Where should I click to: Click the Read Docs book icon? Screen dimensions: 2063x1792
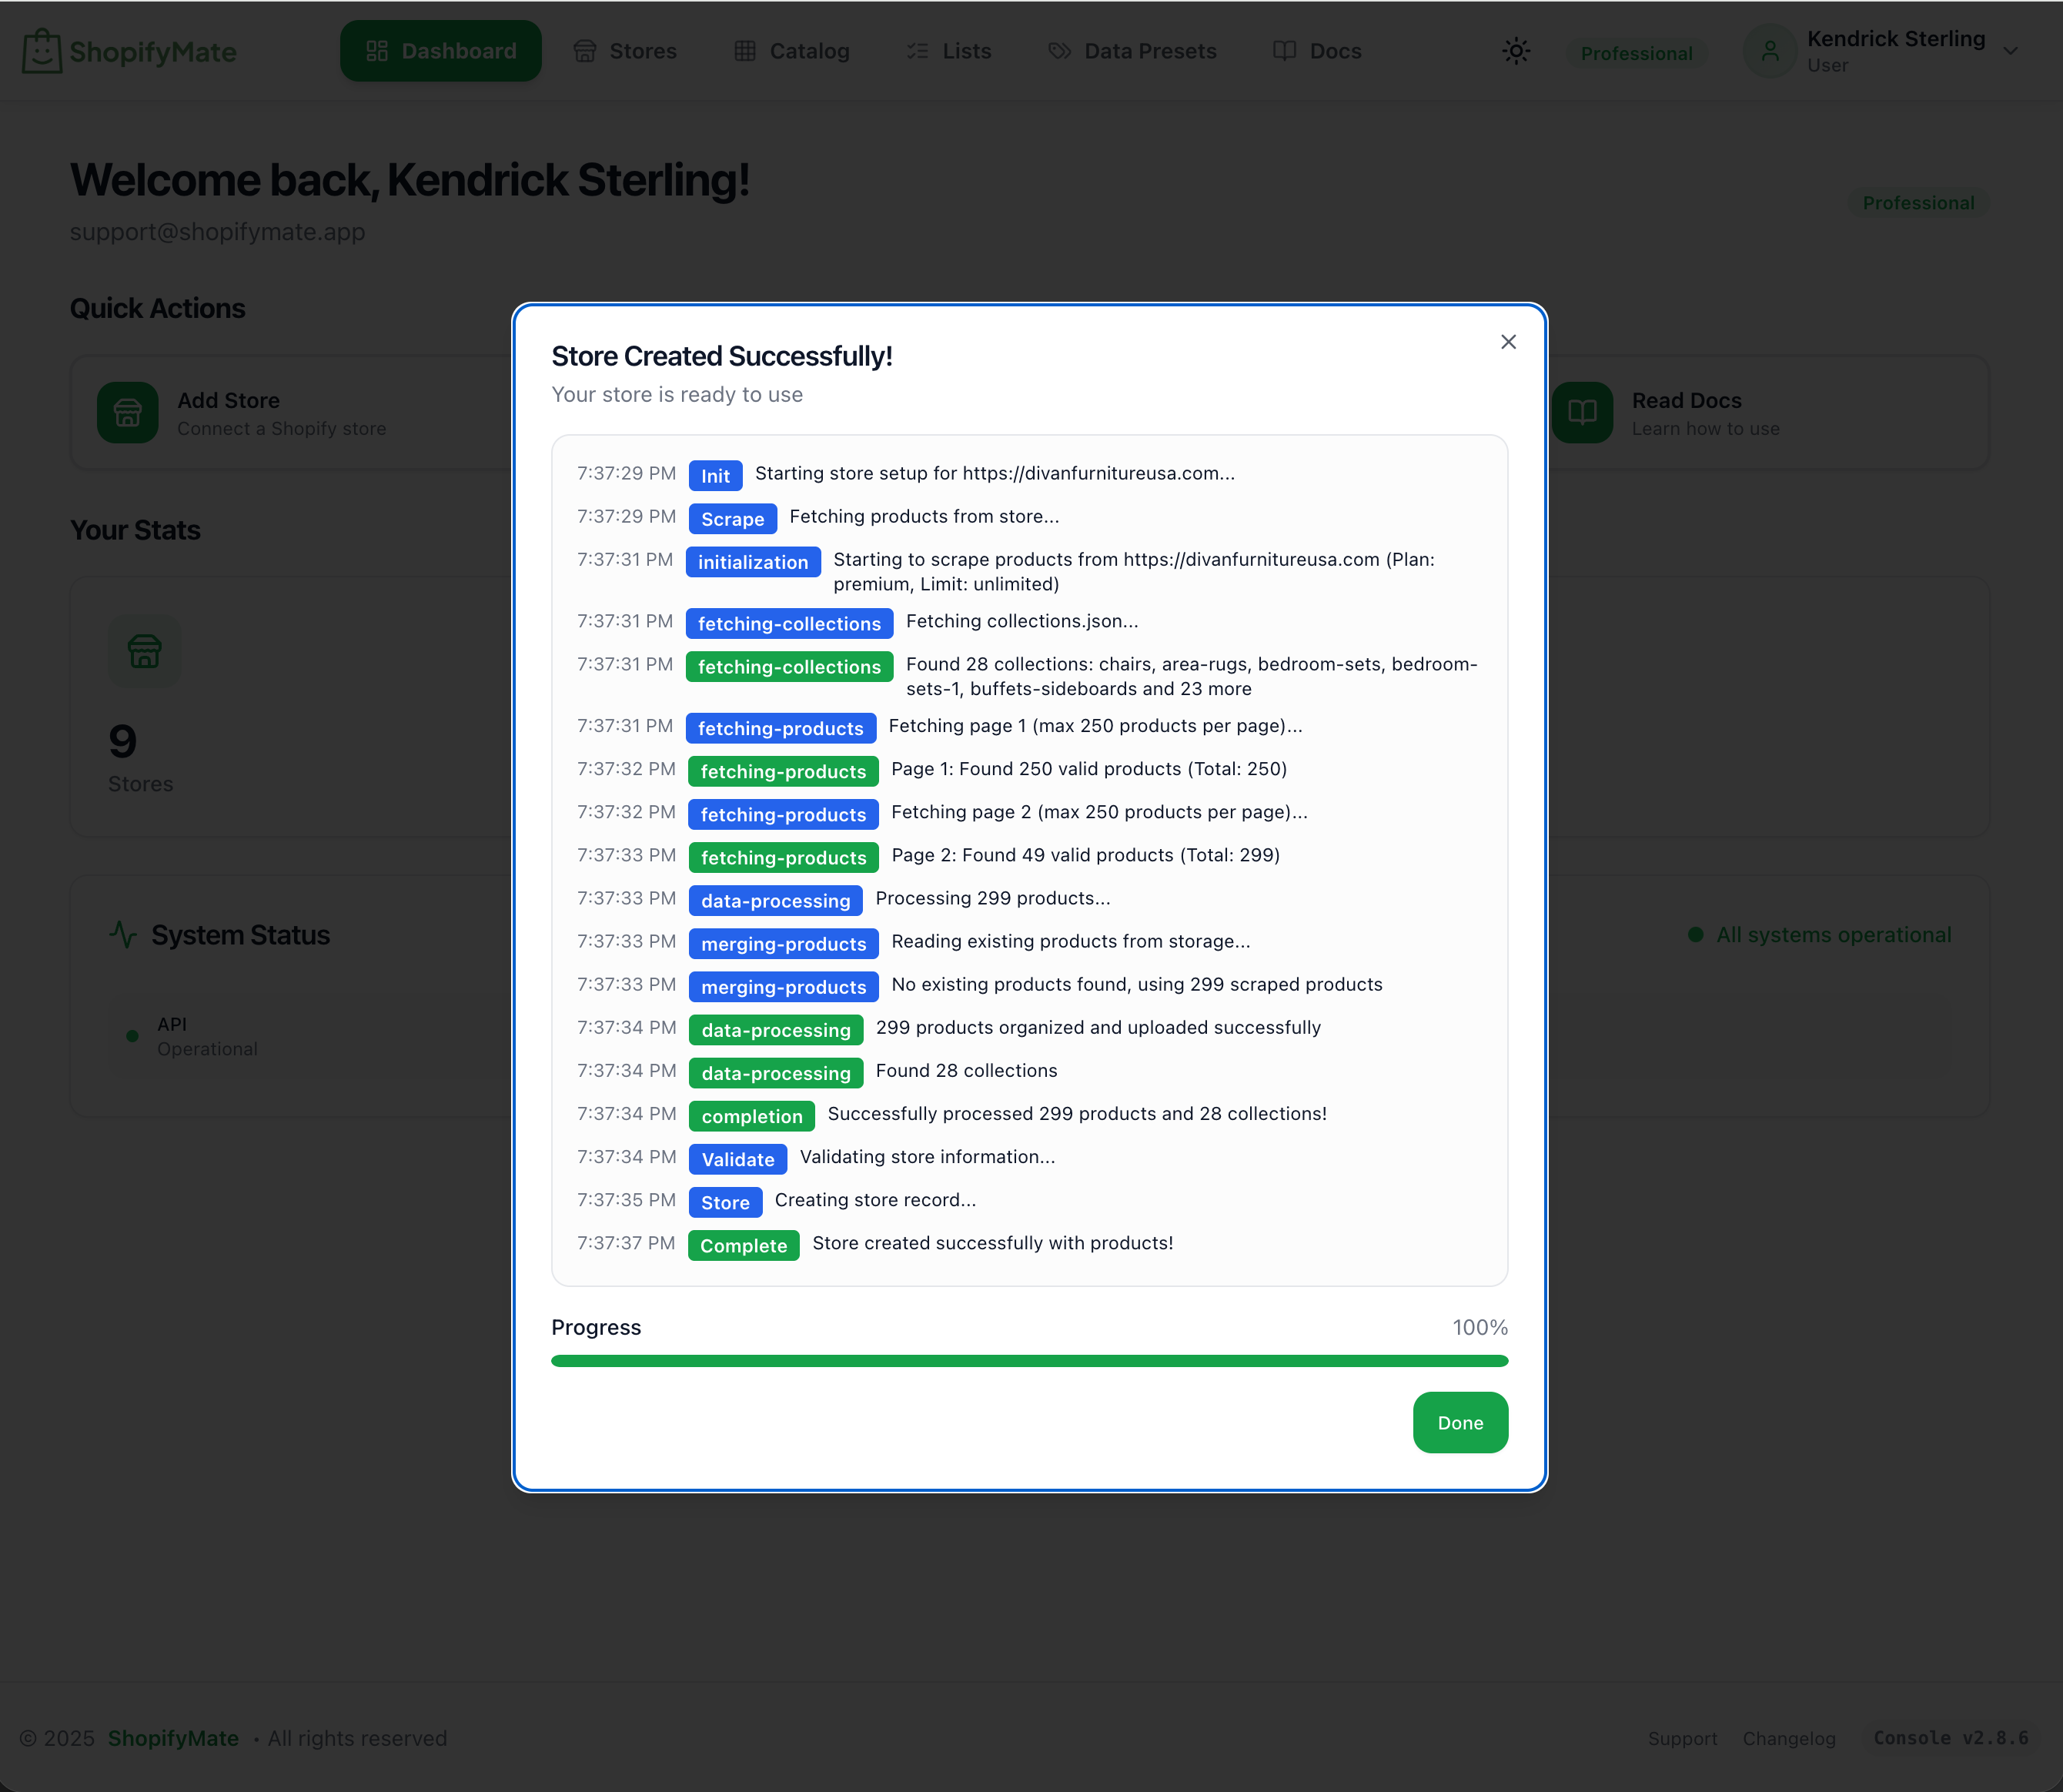tap(1581, 412)
